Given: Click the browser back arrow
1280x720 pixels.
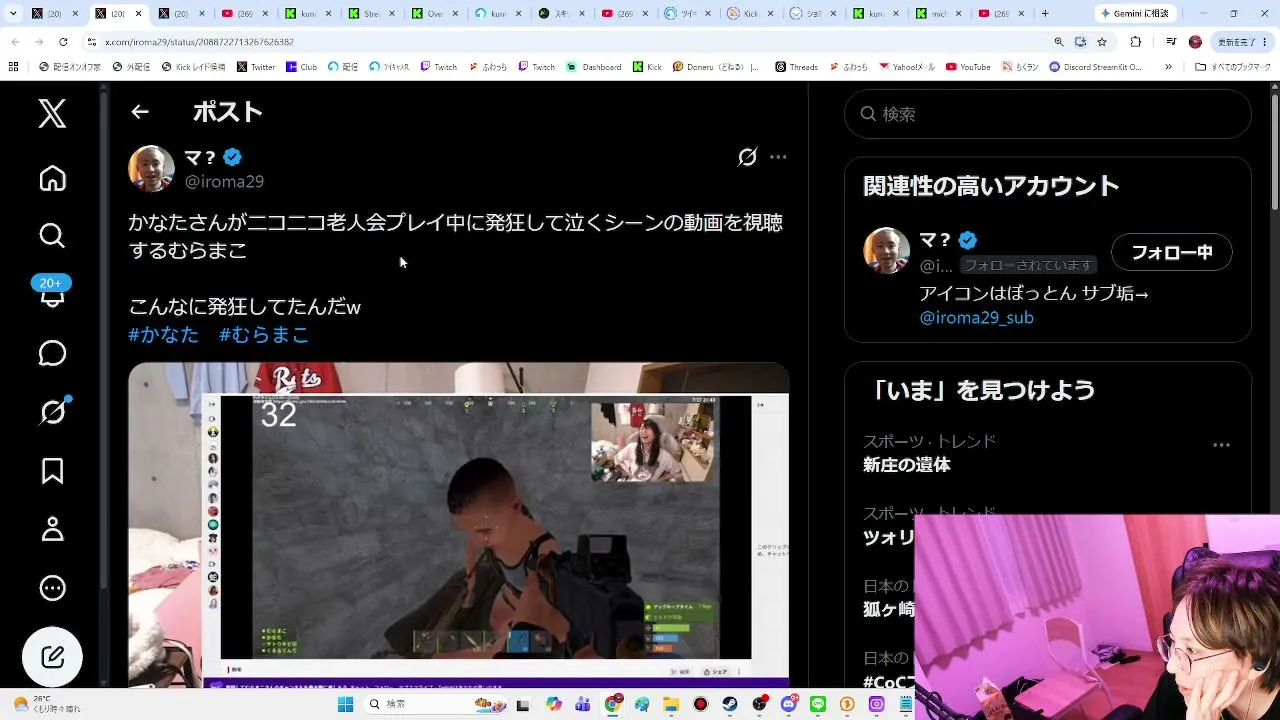Looking at the screenshot, I should coord(15,42).
